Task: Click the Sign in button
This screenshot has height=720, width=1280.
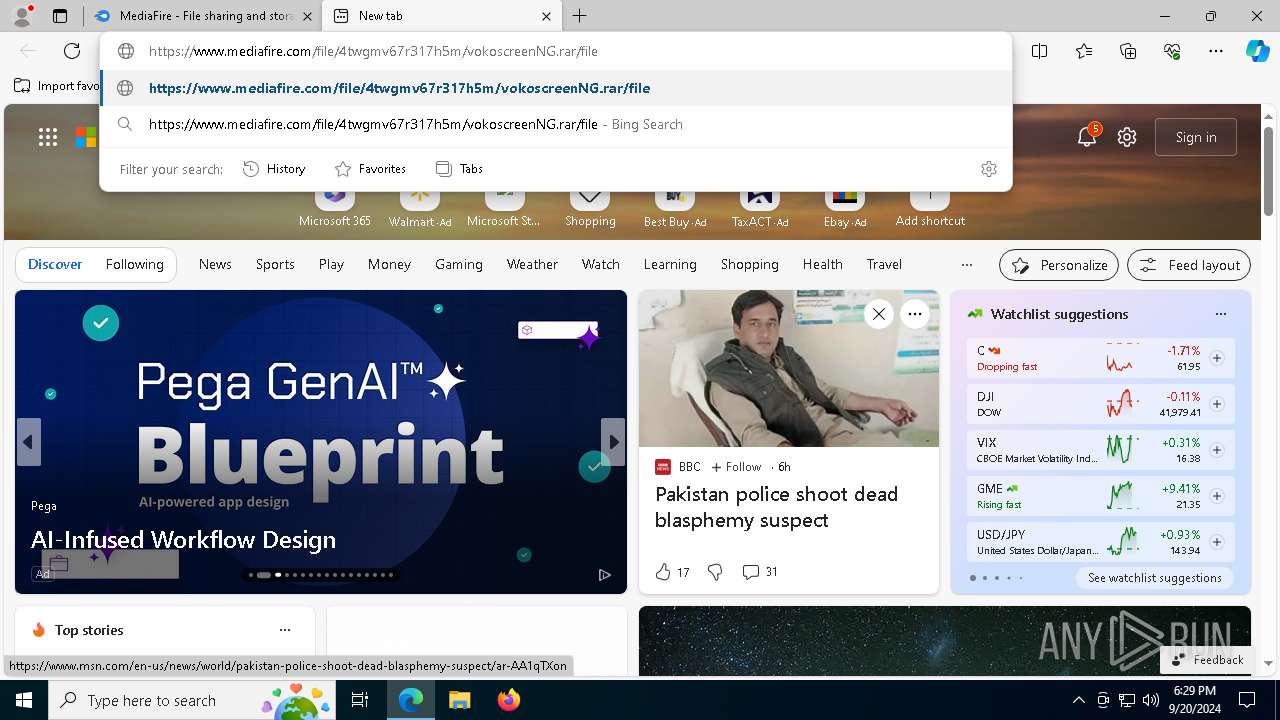Action: (1196, 137)
